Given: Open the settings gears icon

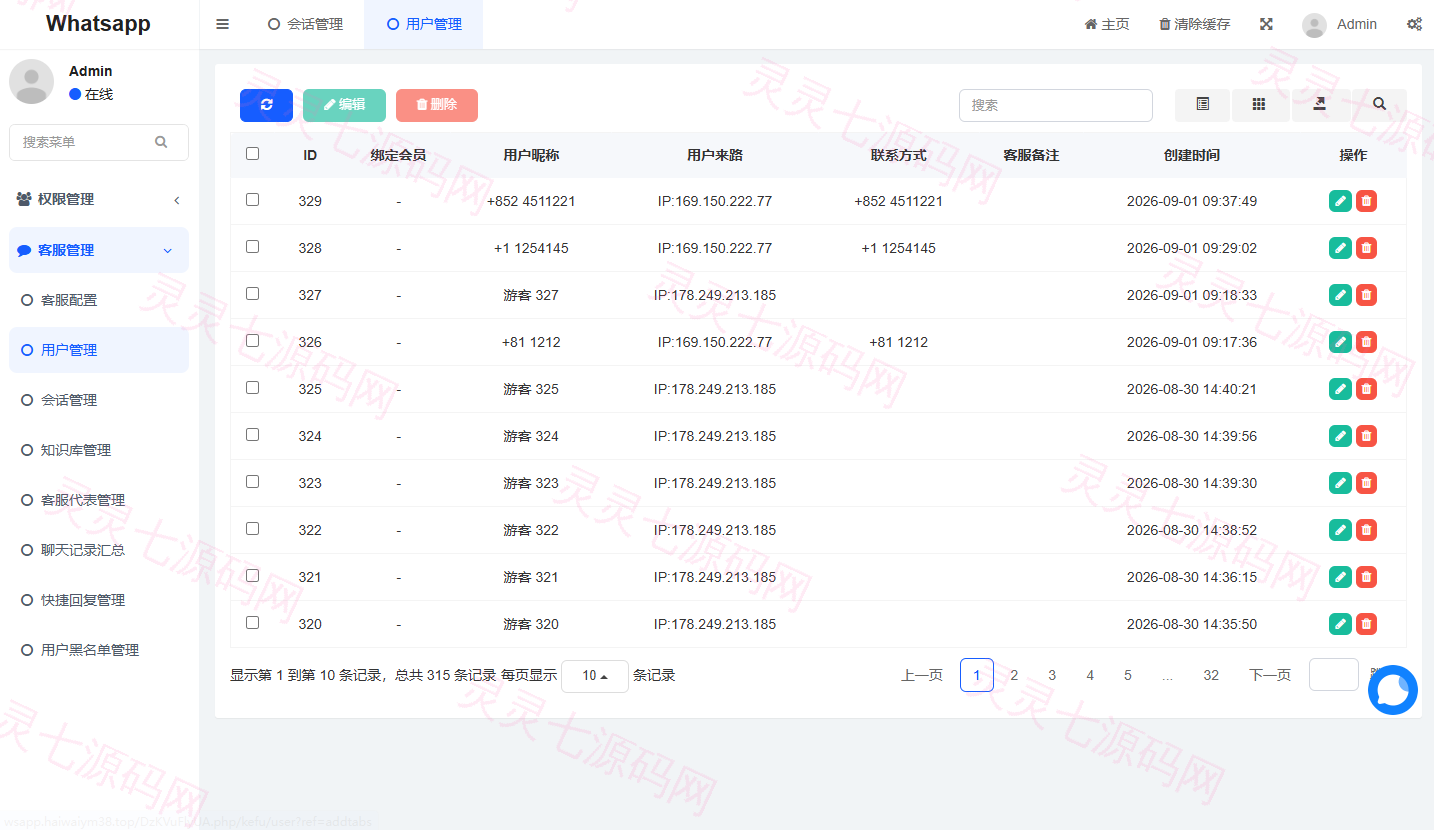Looking at the screenshot, I should [1414, 24].
